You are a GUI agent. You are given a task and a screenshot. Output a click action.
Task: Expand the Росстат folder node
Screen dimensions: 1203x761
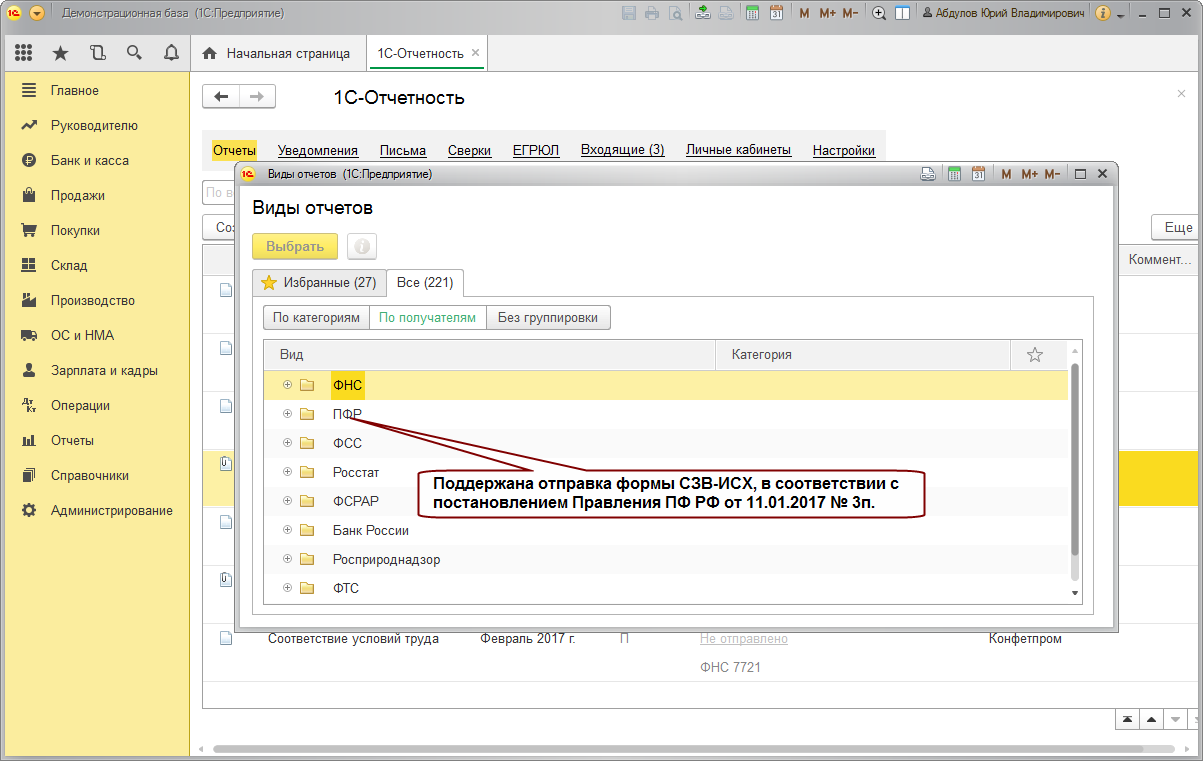(x=287, y=472)
